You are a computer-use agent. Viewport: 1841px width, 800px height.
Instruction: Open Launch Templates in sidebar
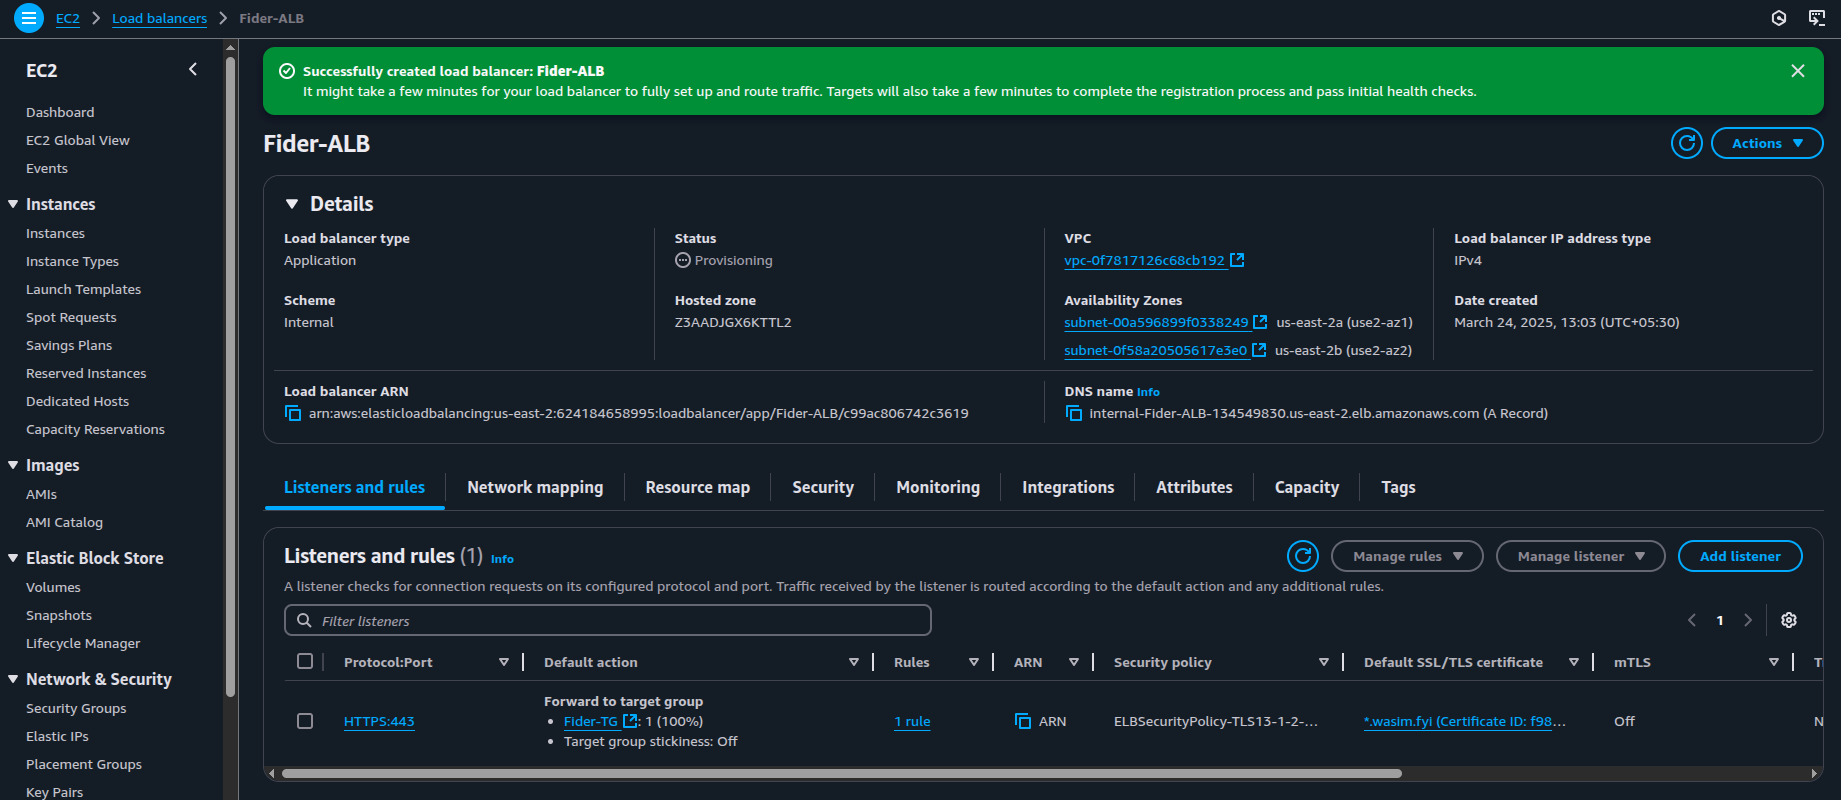pyautogui.click(x=83, y=289)
